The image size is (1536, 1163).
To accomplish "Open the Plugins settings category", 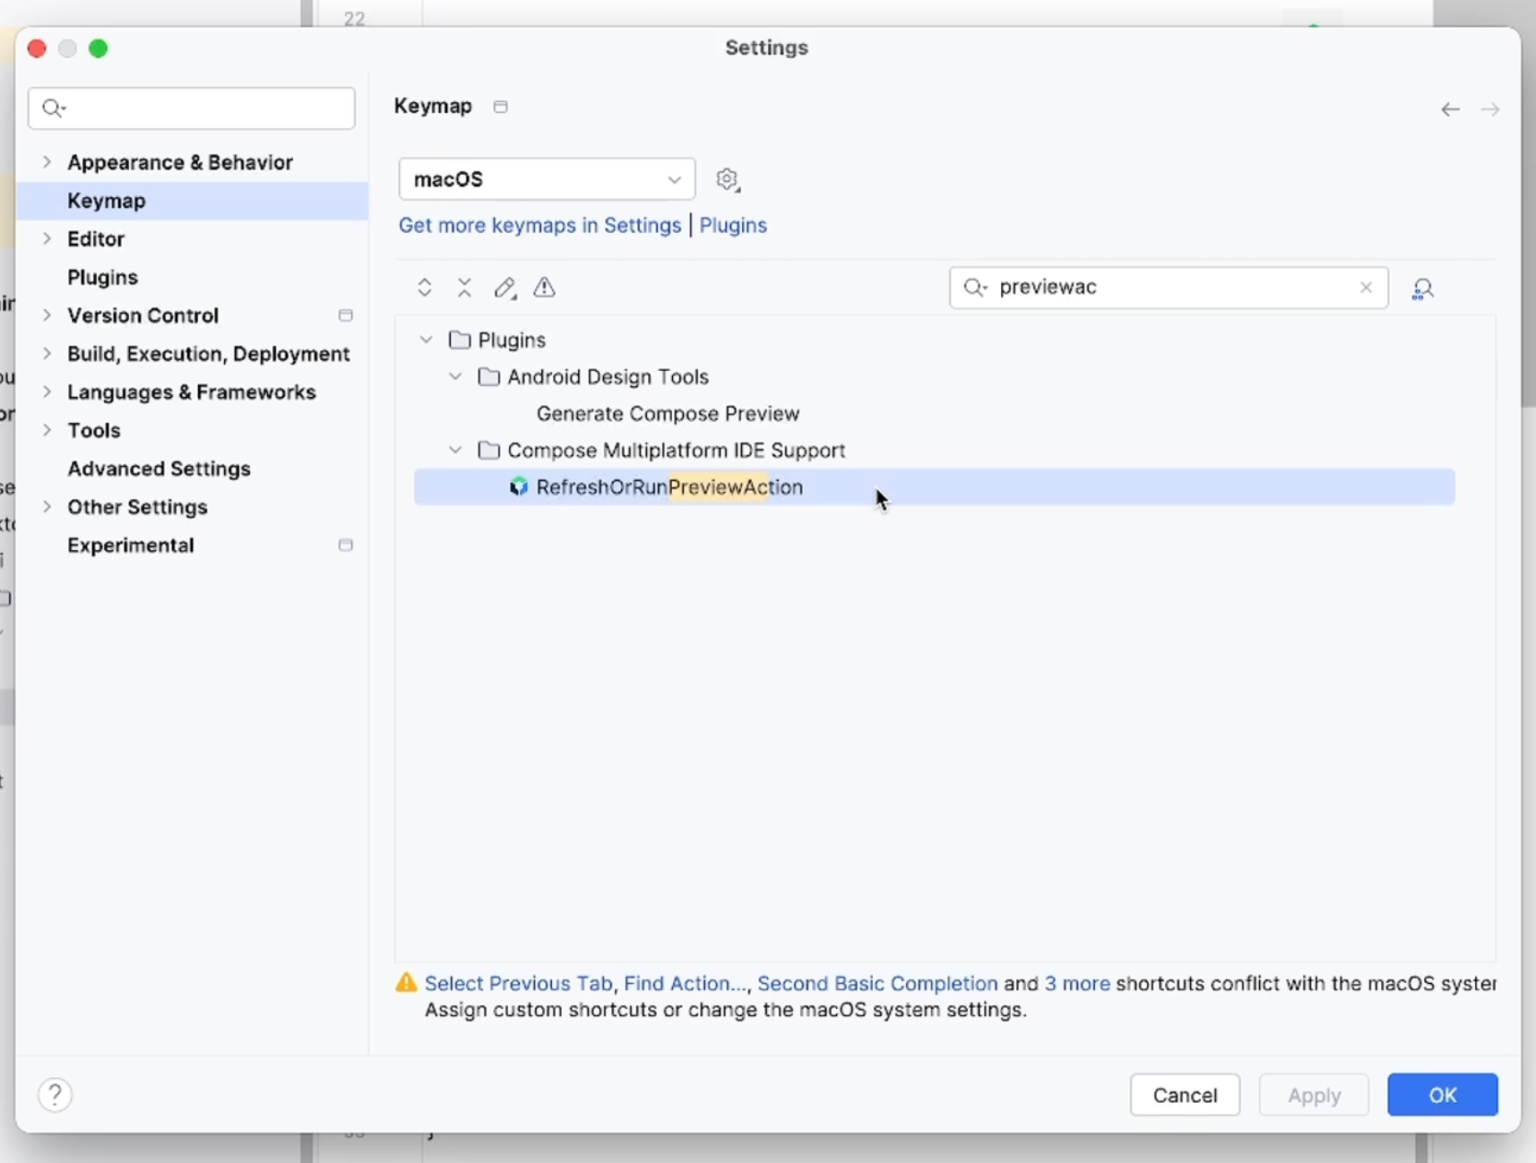I will 102,277.
